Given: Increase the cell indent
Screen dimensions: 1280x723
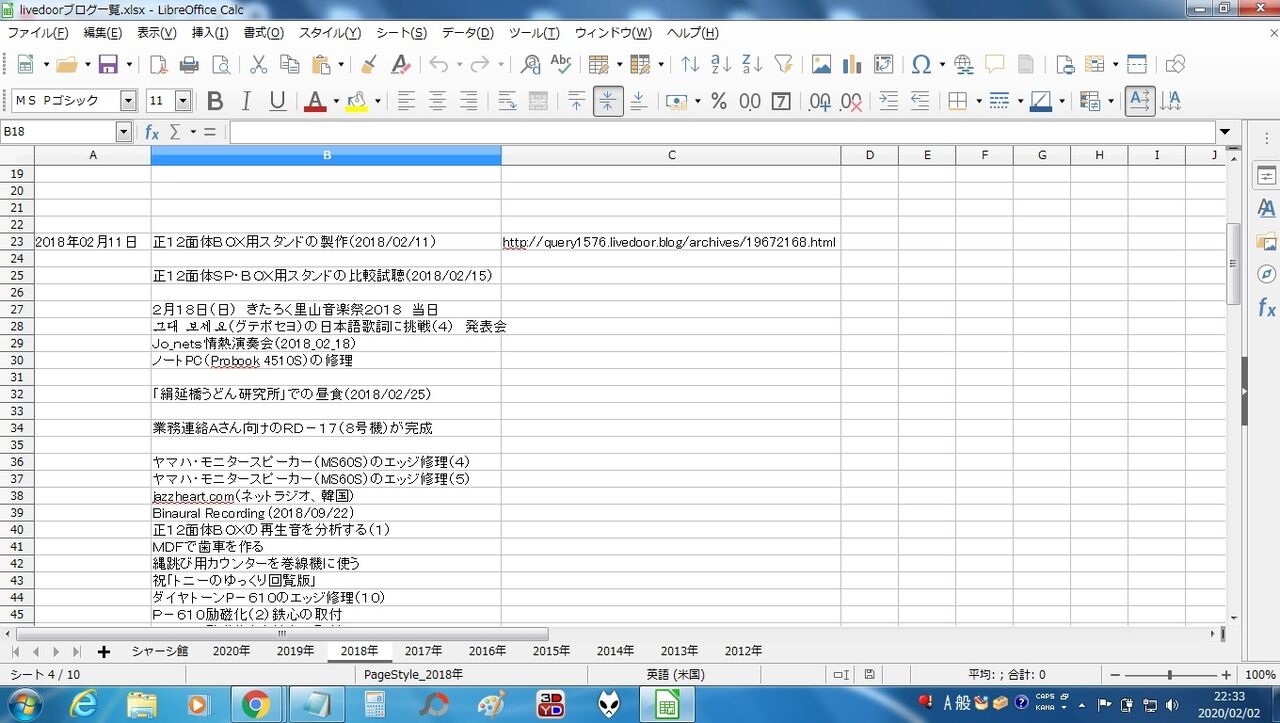Looking at the screenshot, I should (888, 101).
